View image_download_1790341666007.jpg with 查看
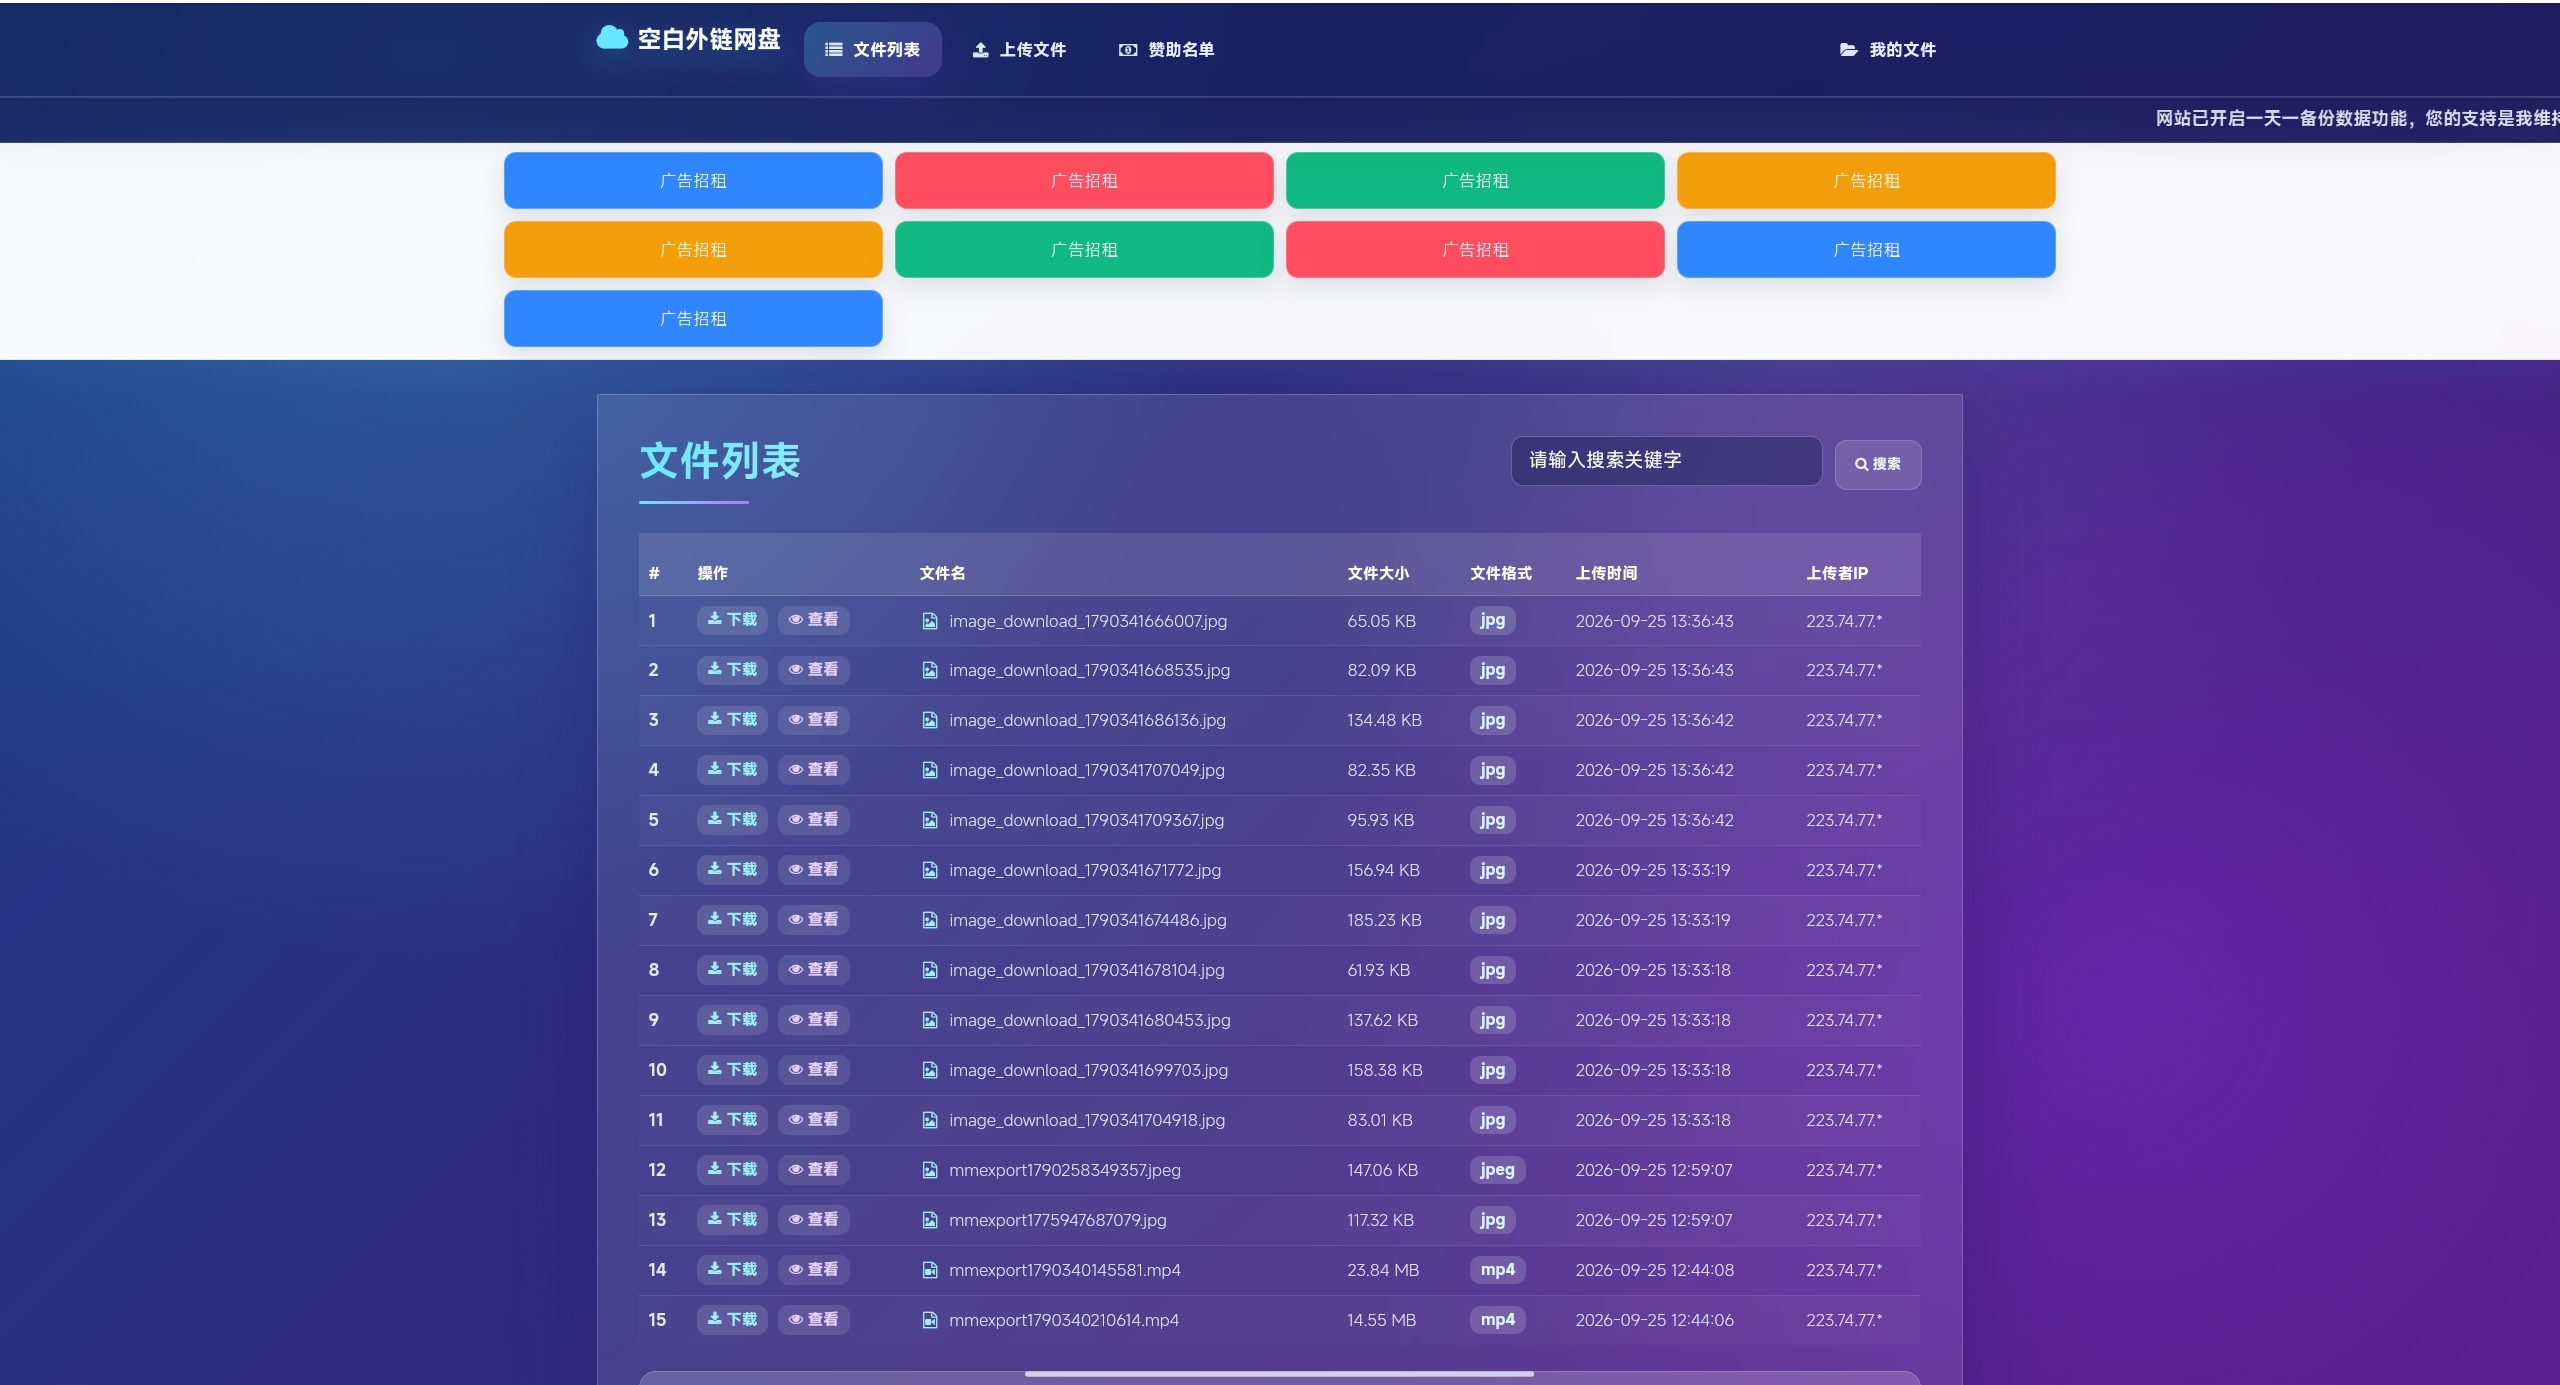The image size is (2560, 1385). [813, 619]
